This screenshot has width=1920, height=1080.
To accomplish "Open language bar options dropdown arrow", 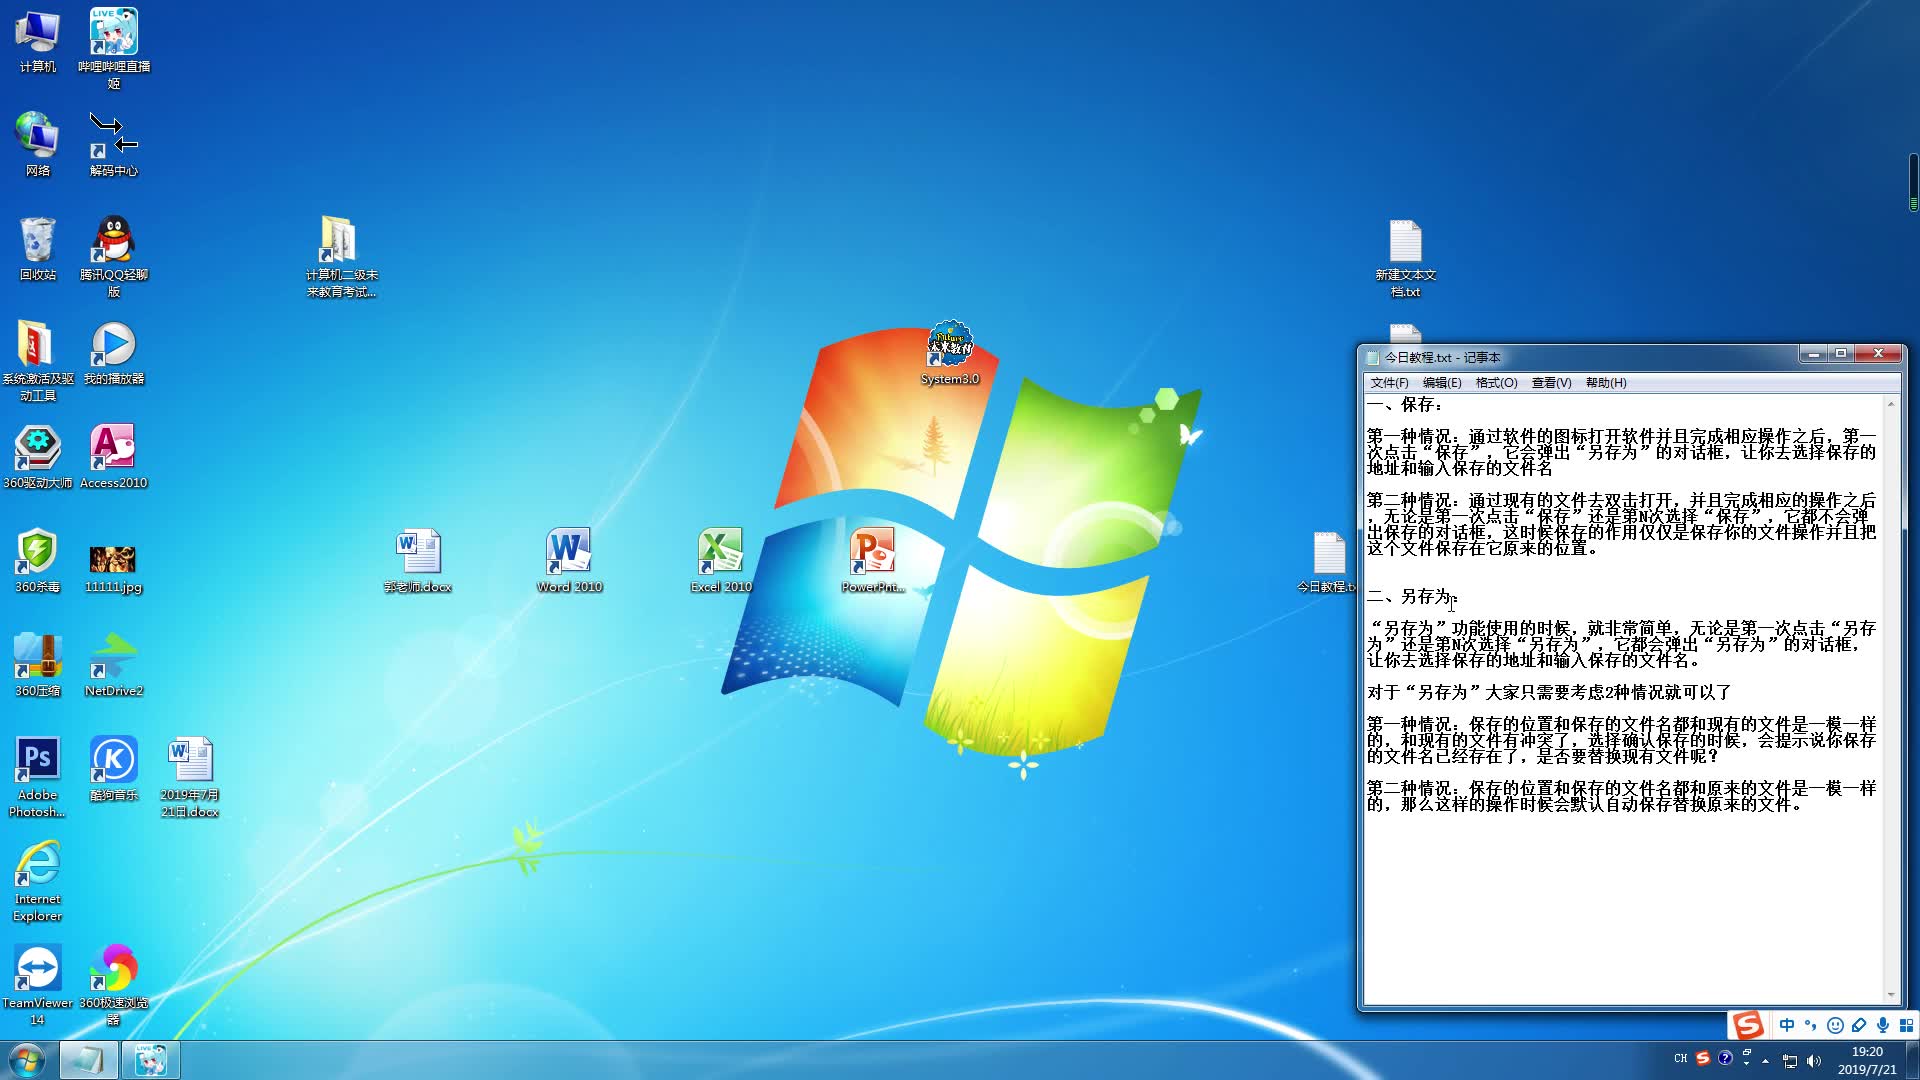I will point(1747,1063).
